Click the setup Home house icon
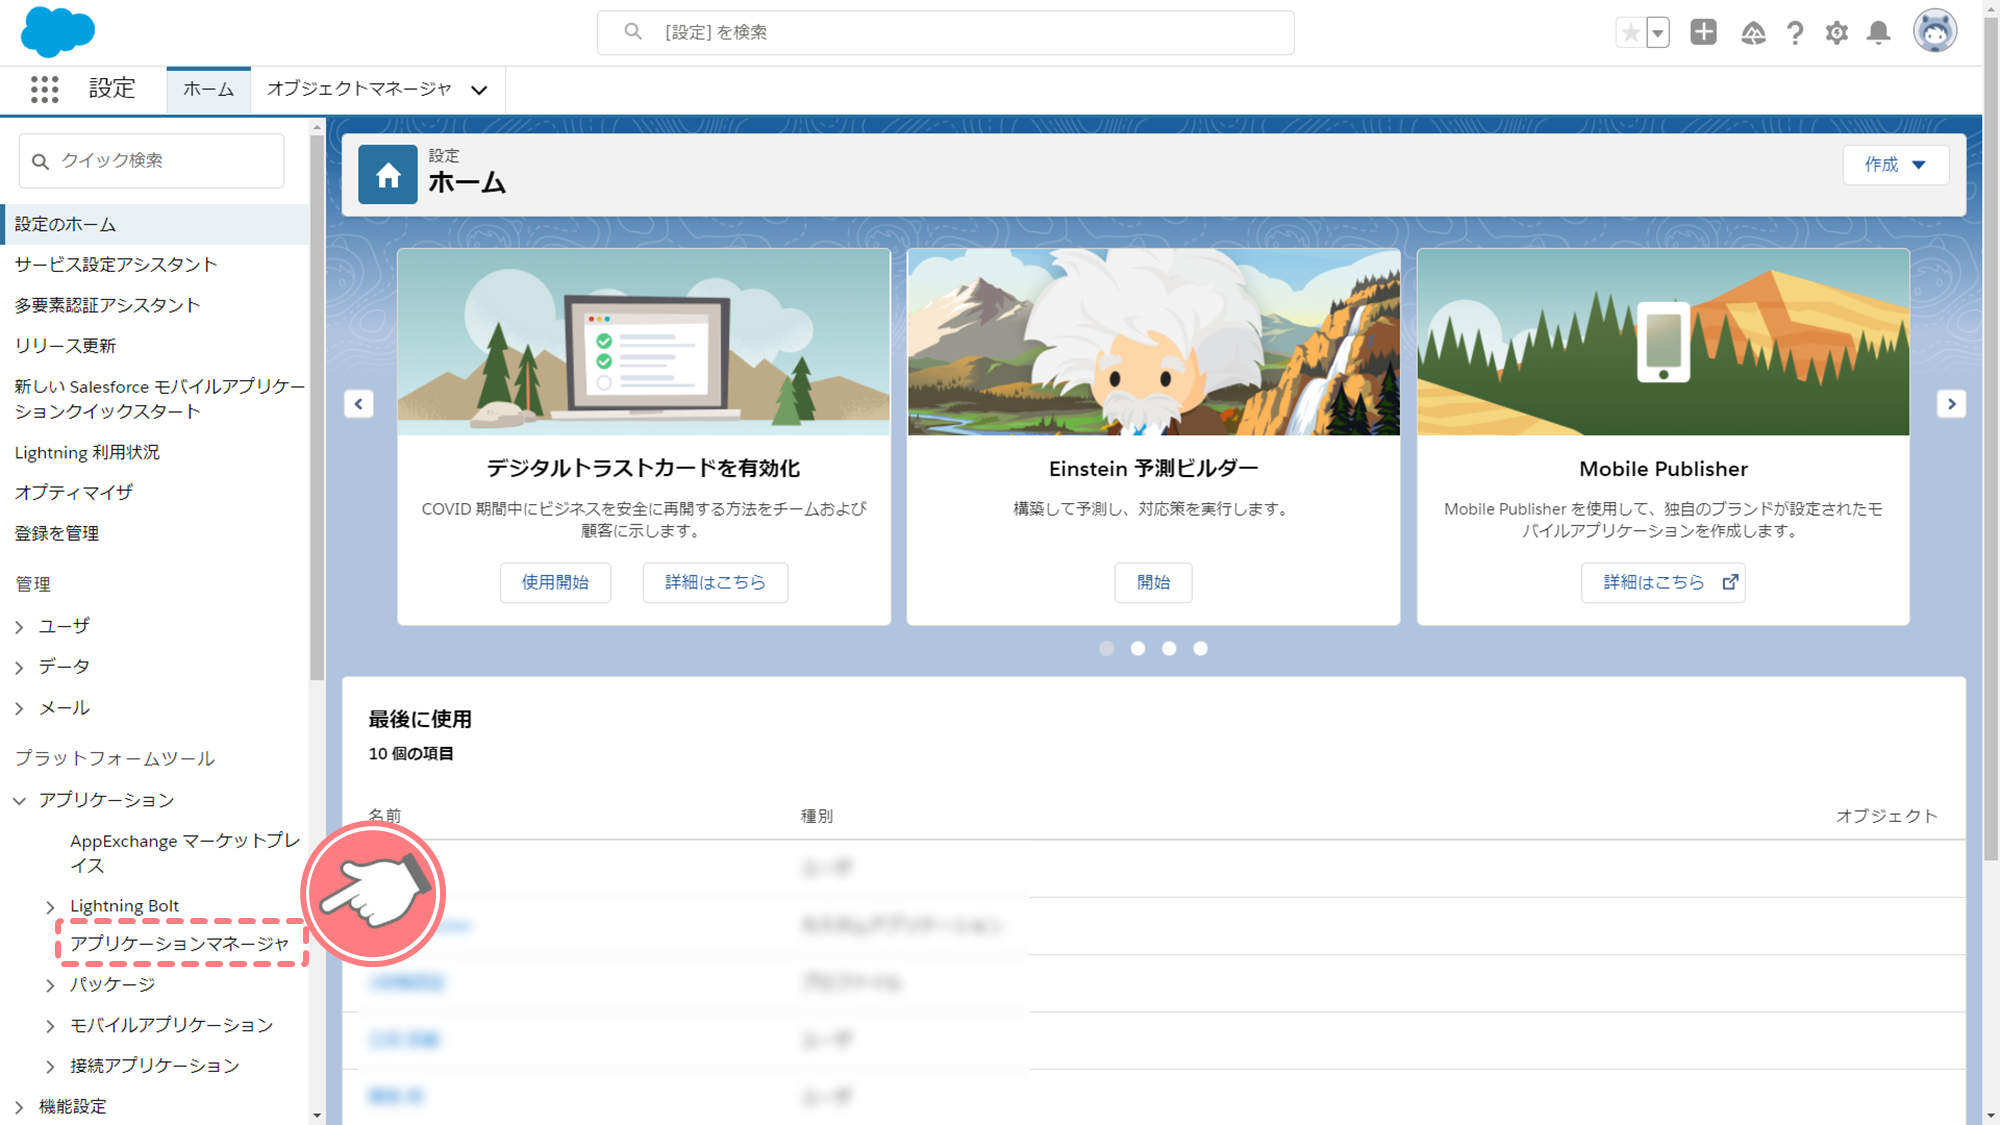Image resolution: width=2000 pixels, height=1125 pixels. pos(388,175)
